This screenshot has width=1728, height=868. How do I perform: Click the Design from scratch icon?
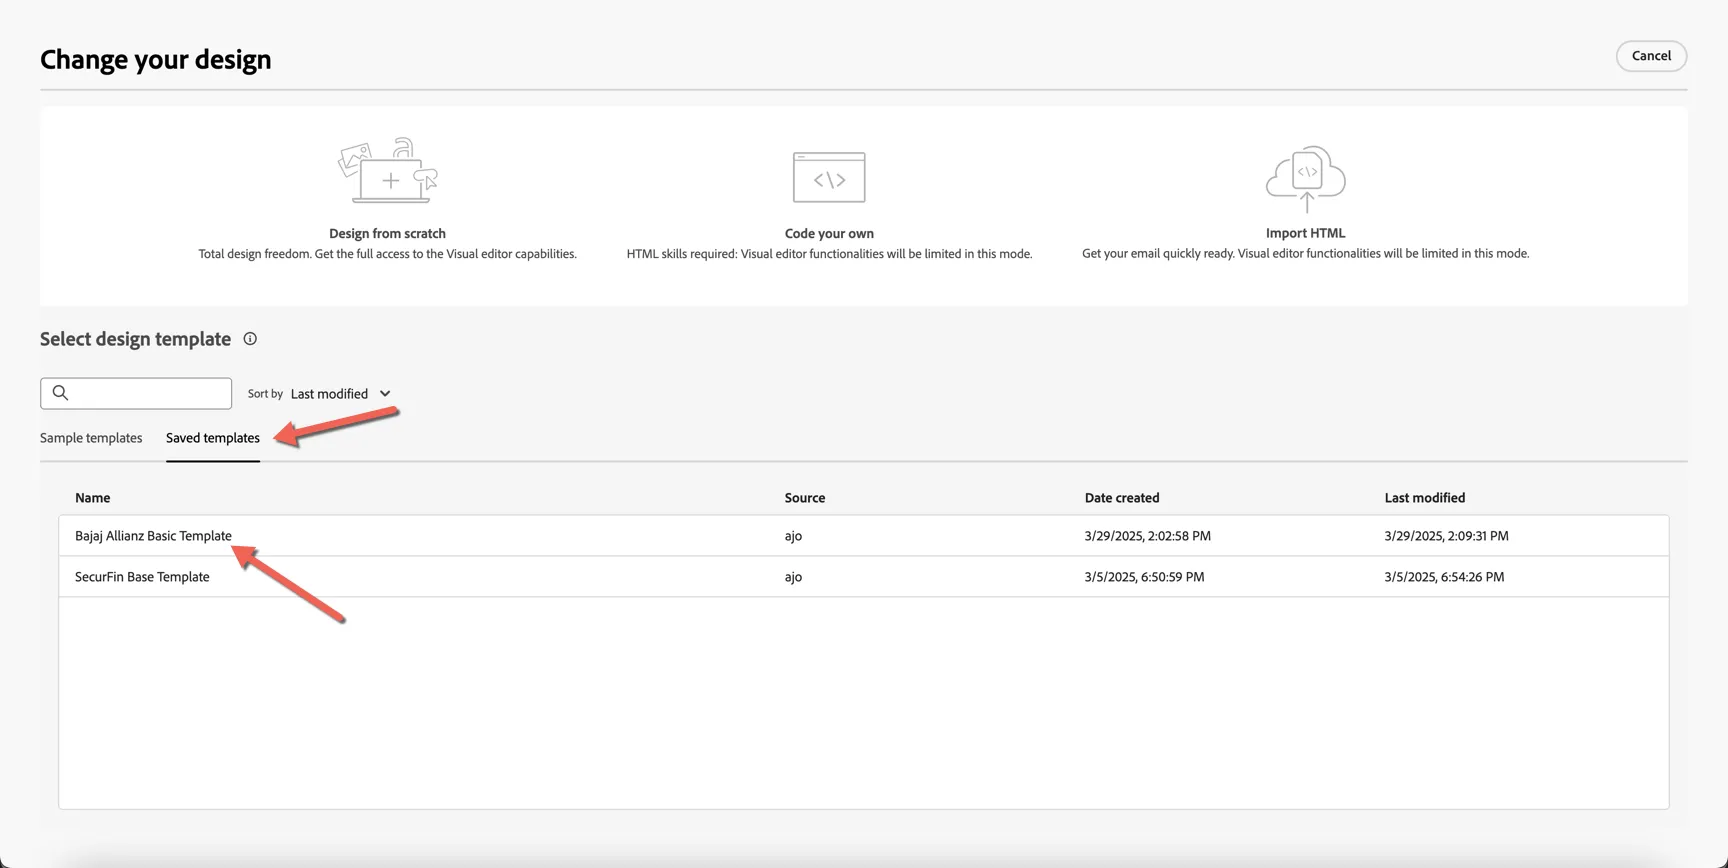(388, 171)
